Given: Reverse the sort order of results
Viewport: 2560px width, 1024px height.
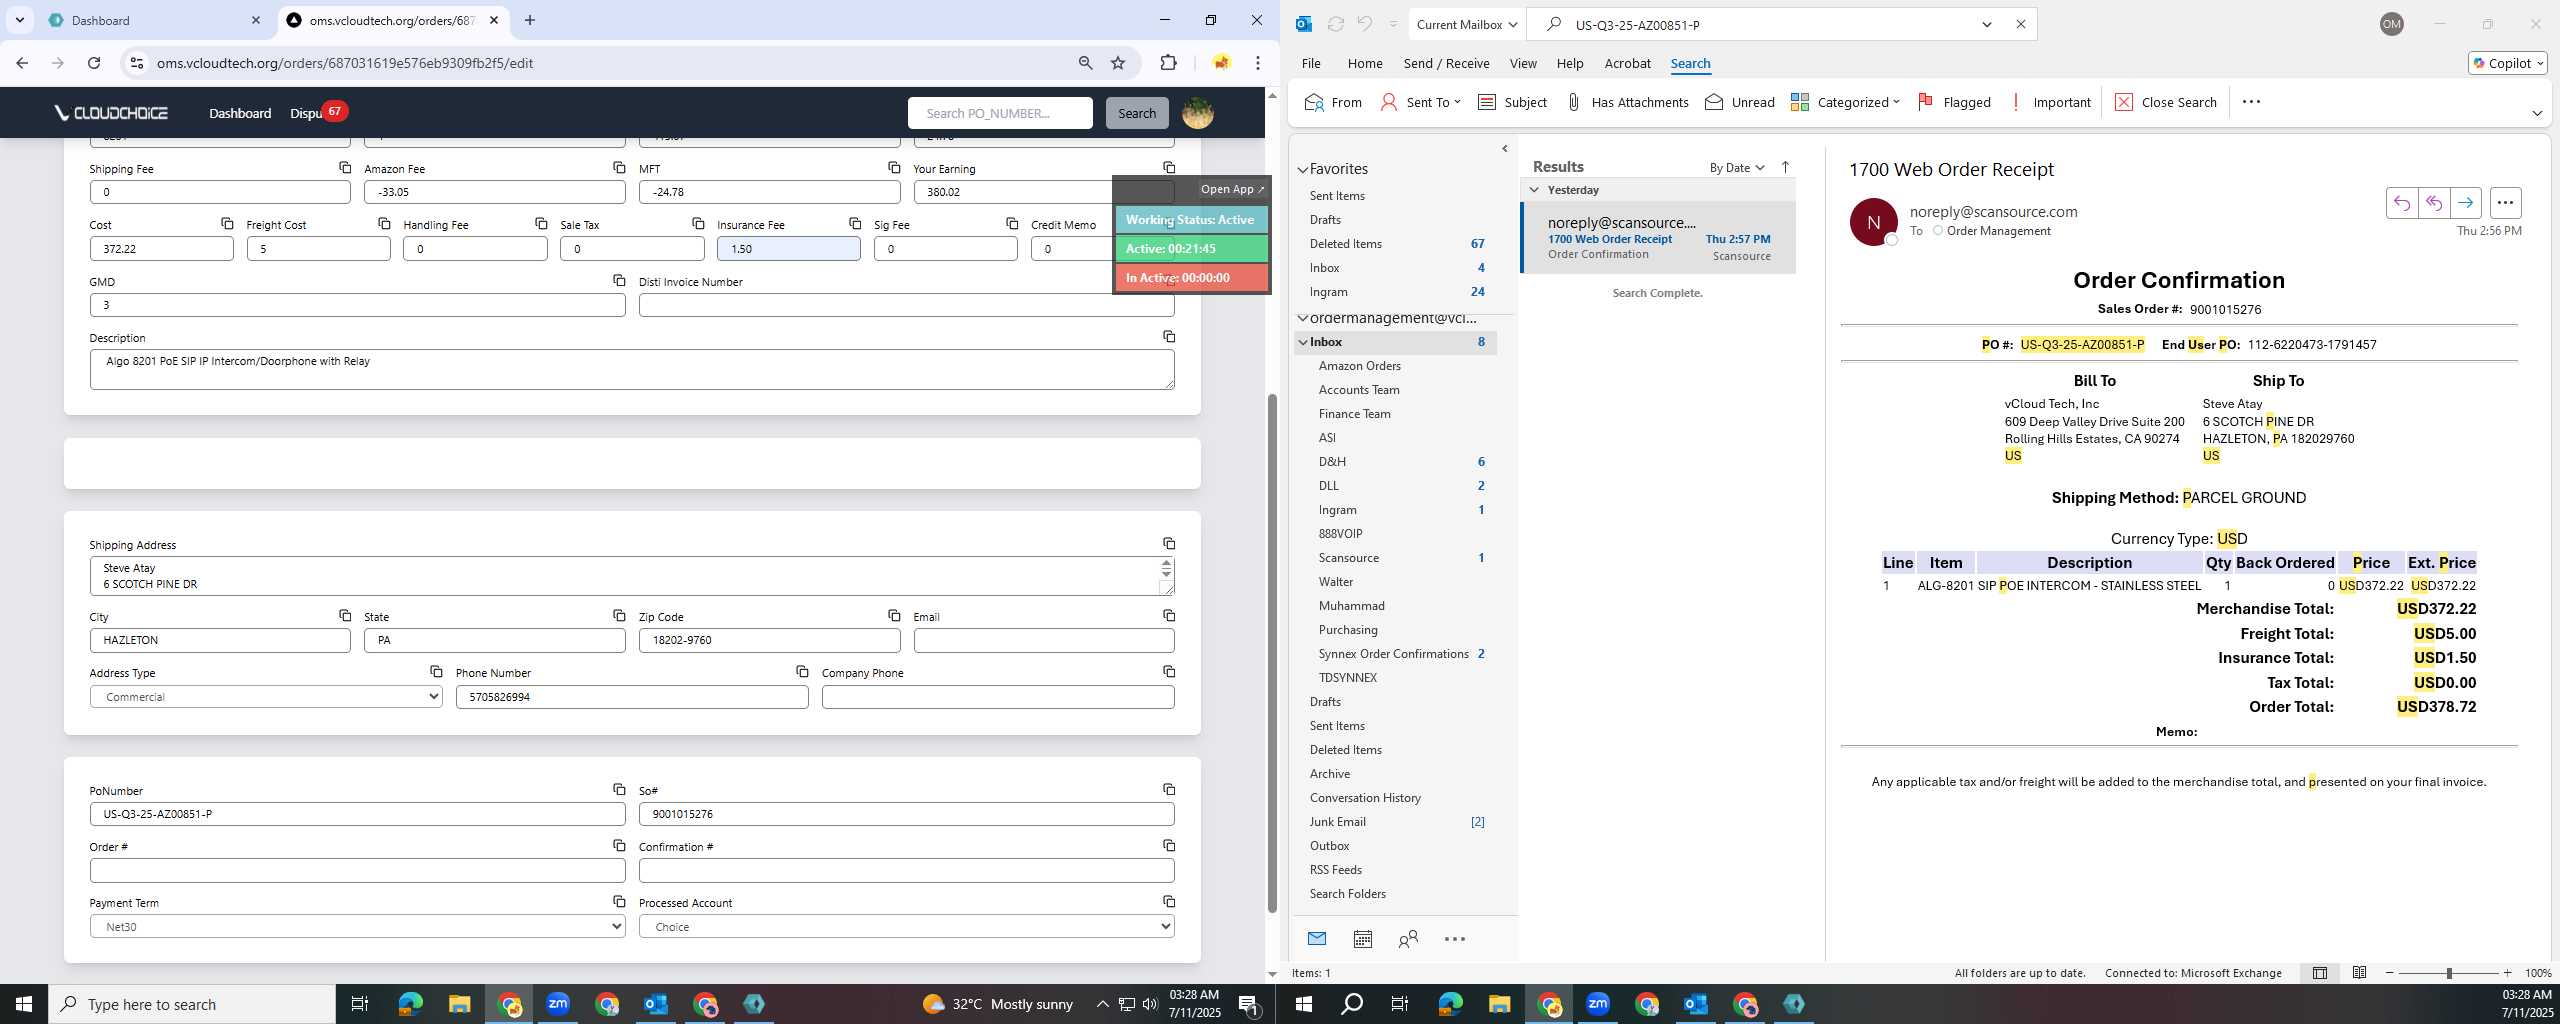Looking at the screenshot, I should [1785, 167].
